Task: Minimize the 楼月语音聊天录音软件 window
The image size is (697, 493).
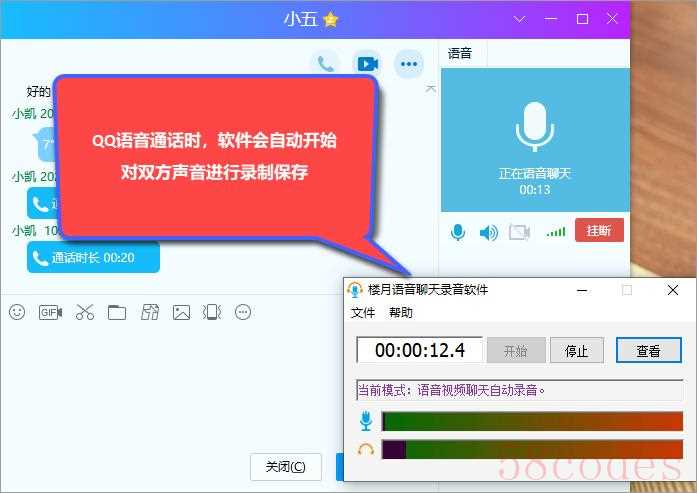Action: (582, 290)
